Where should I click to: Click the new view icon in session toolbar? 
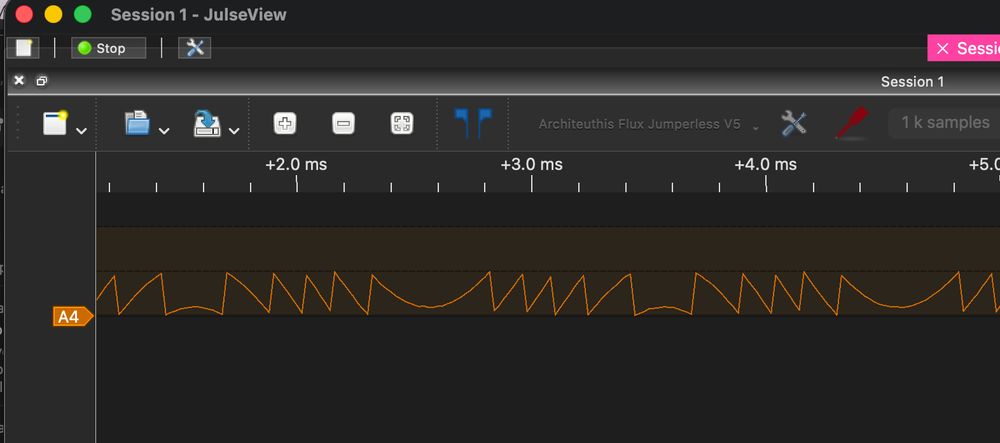(x=55, y=123)
